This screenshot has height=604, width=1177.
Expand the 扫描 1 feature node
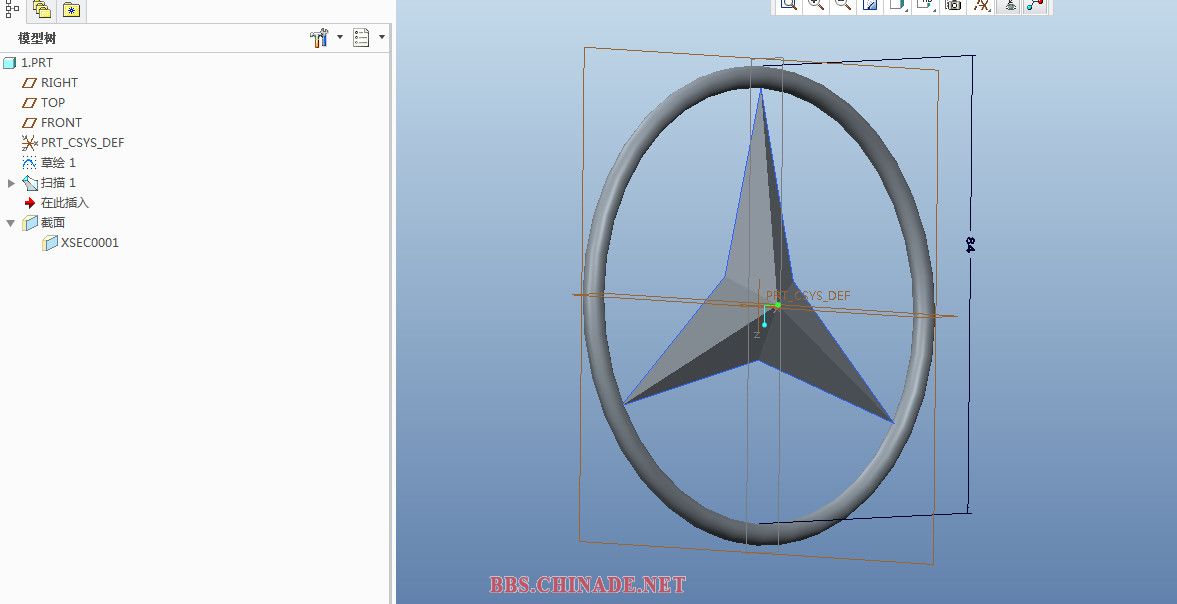11,183
